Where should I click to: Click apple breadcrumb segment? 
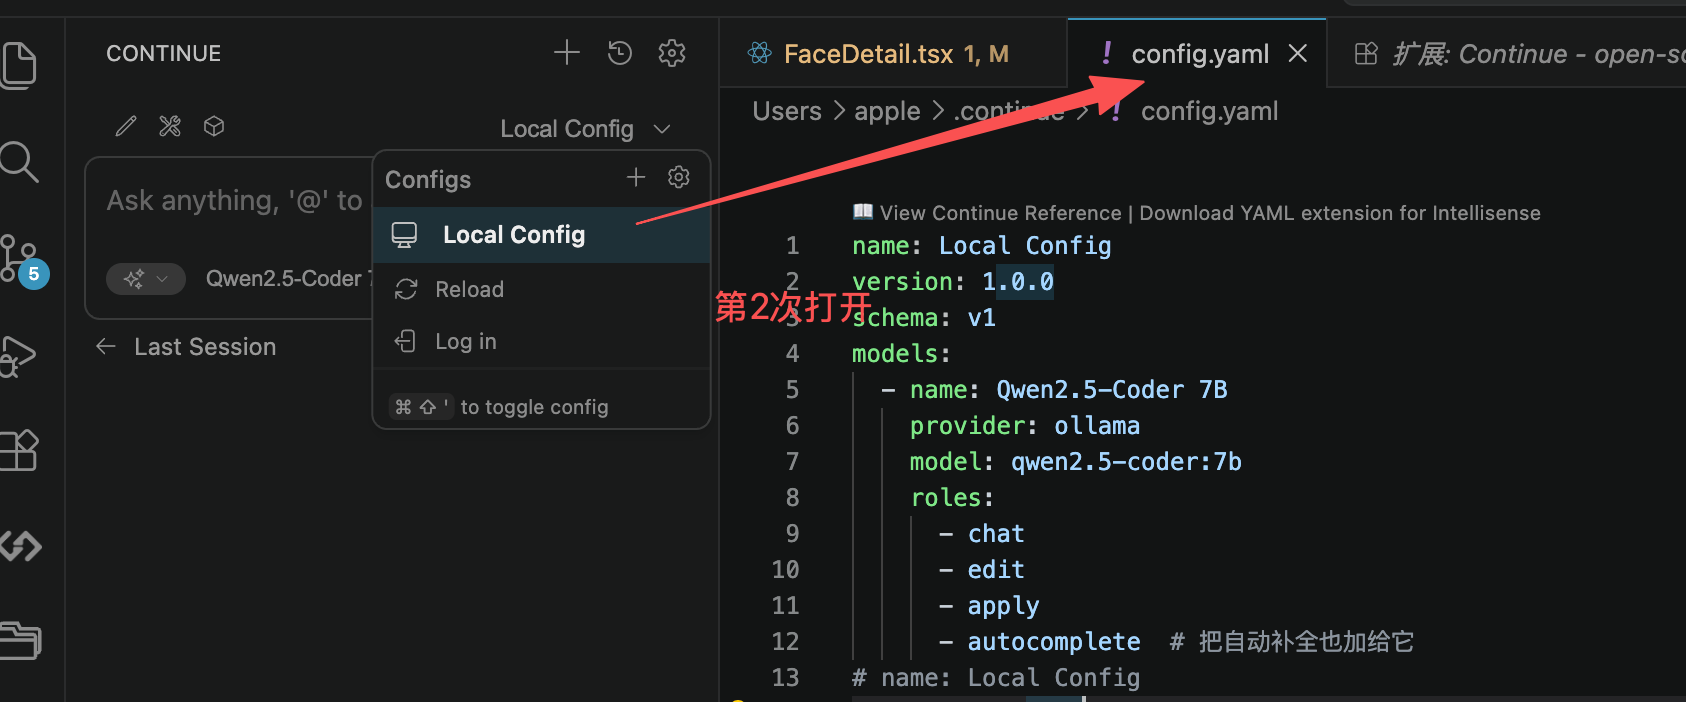coord(887,111)
